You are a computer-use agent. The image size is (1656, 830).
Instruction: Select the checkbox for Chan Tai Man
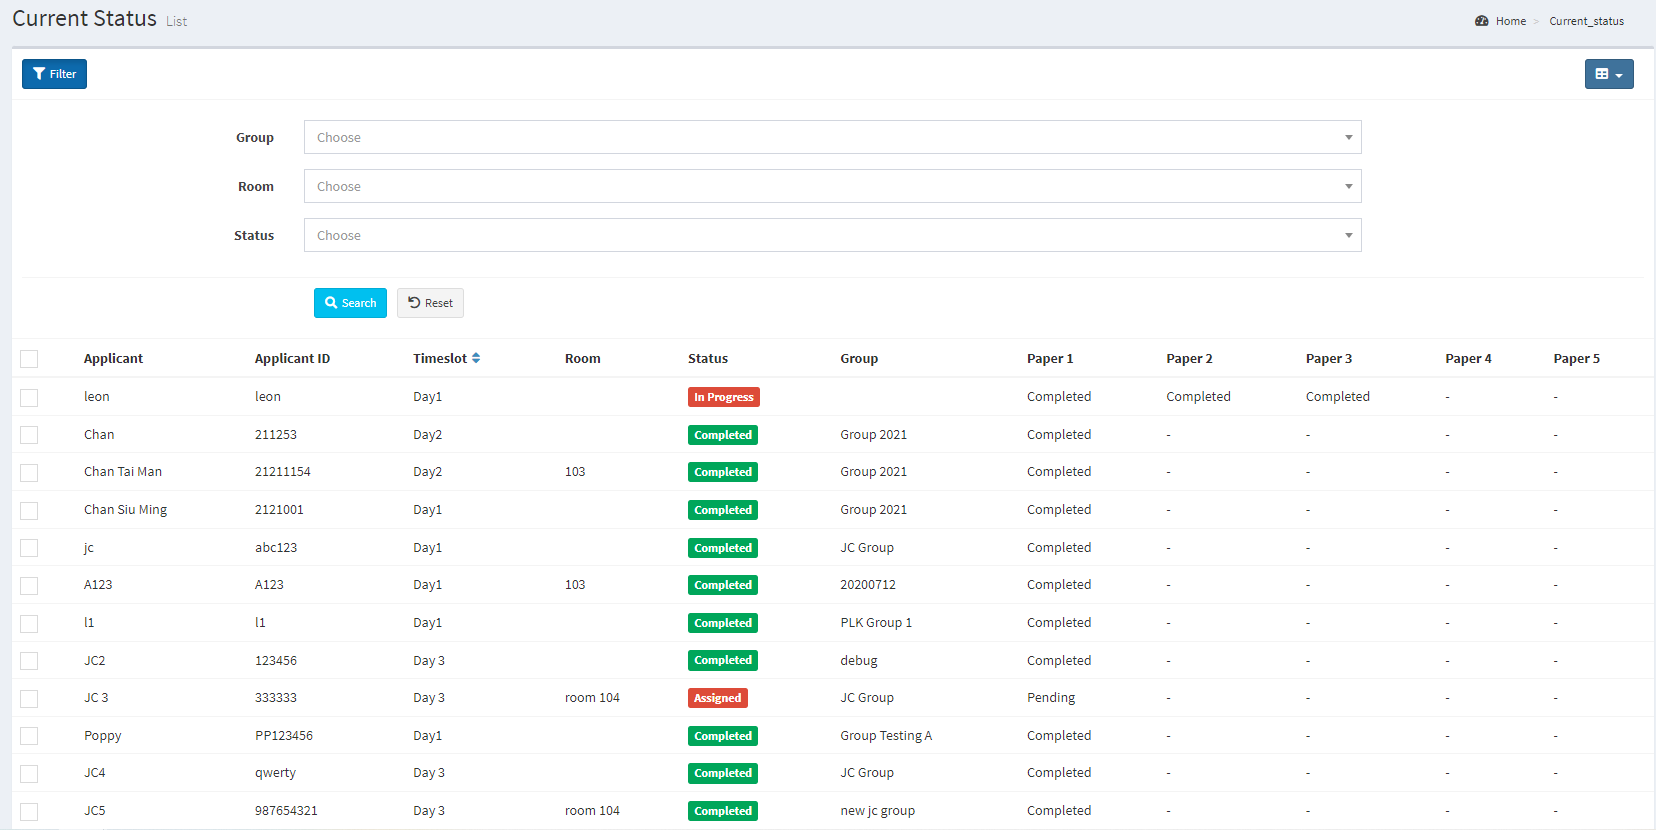coord(29,472)
